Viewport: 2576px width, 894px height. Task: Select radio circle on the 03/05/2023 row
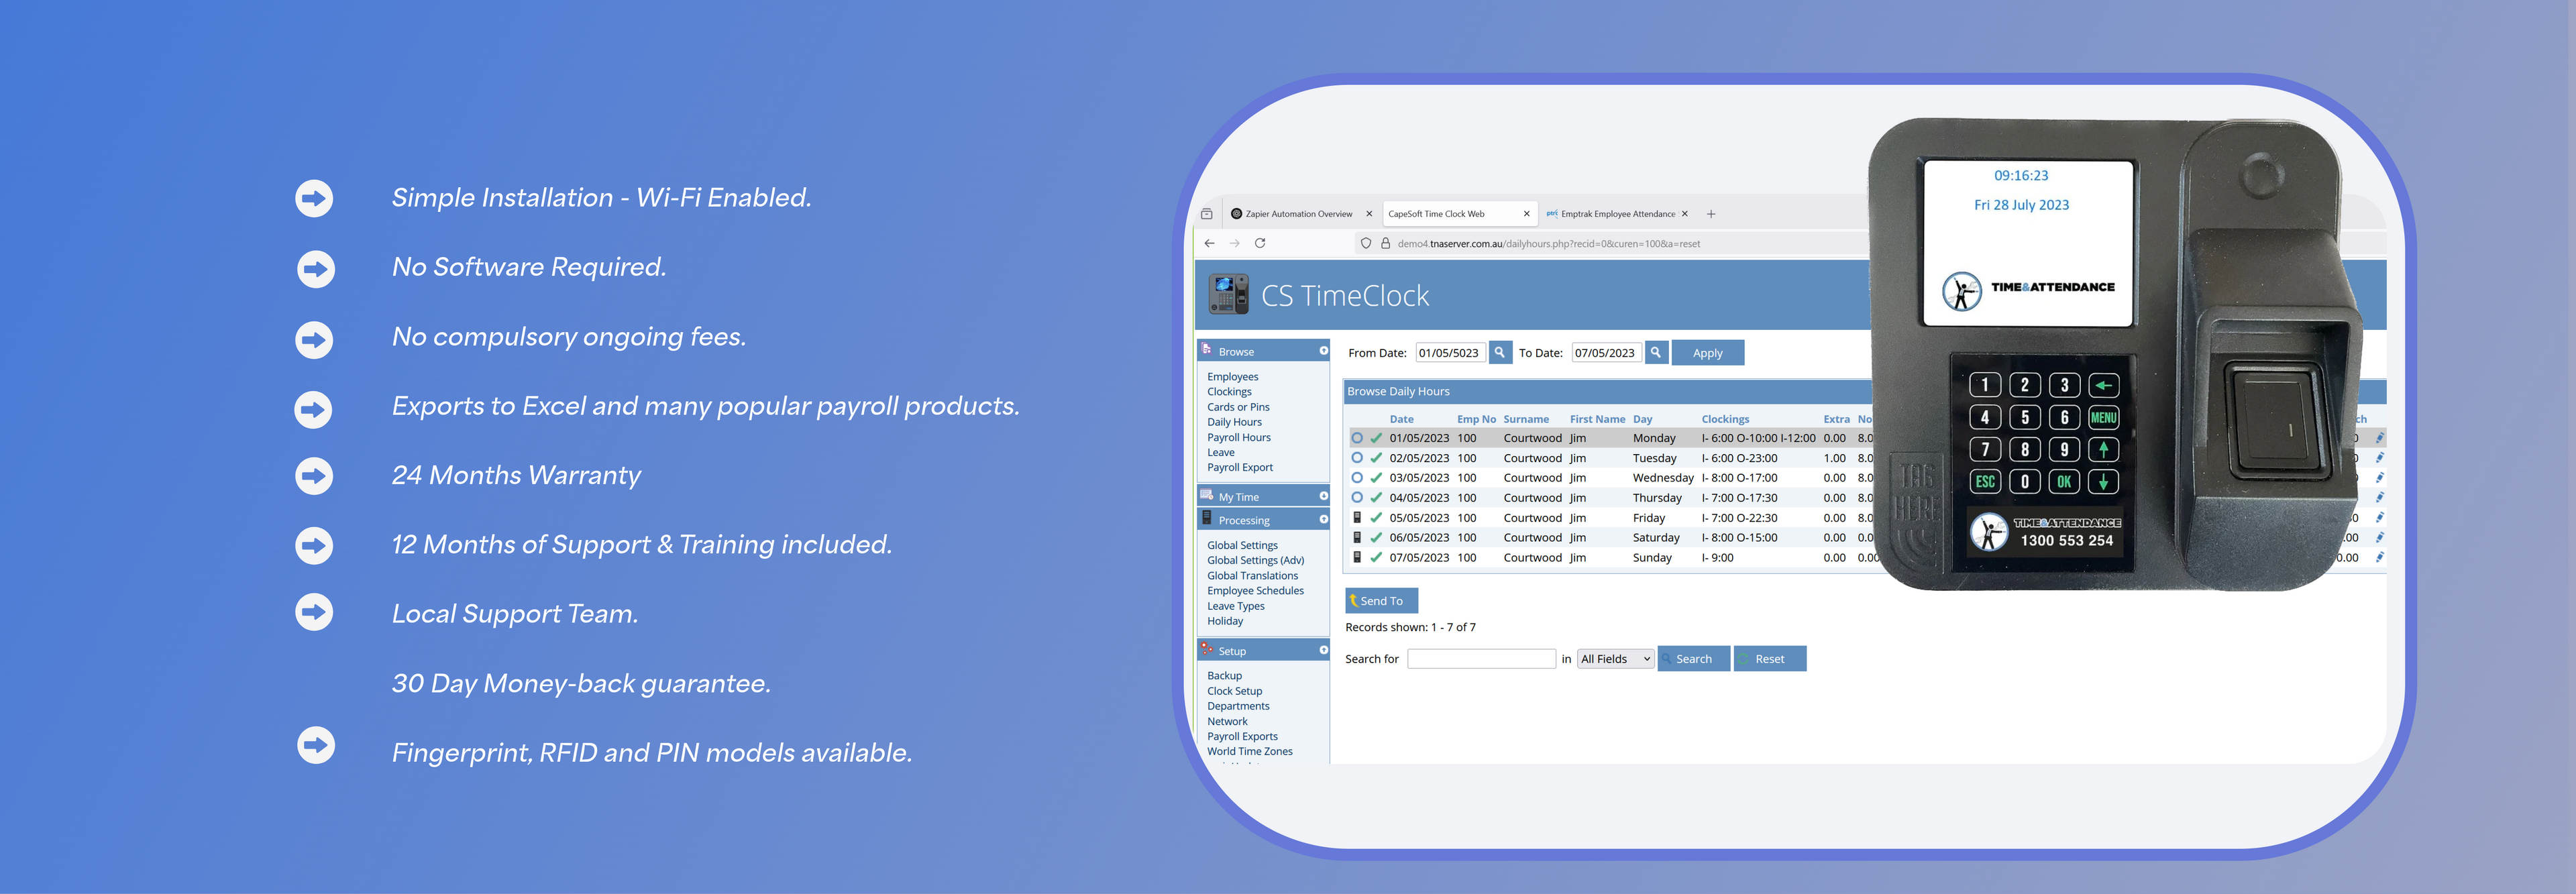(1357, 478)
